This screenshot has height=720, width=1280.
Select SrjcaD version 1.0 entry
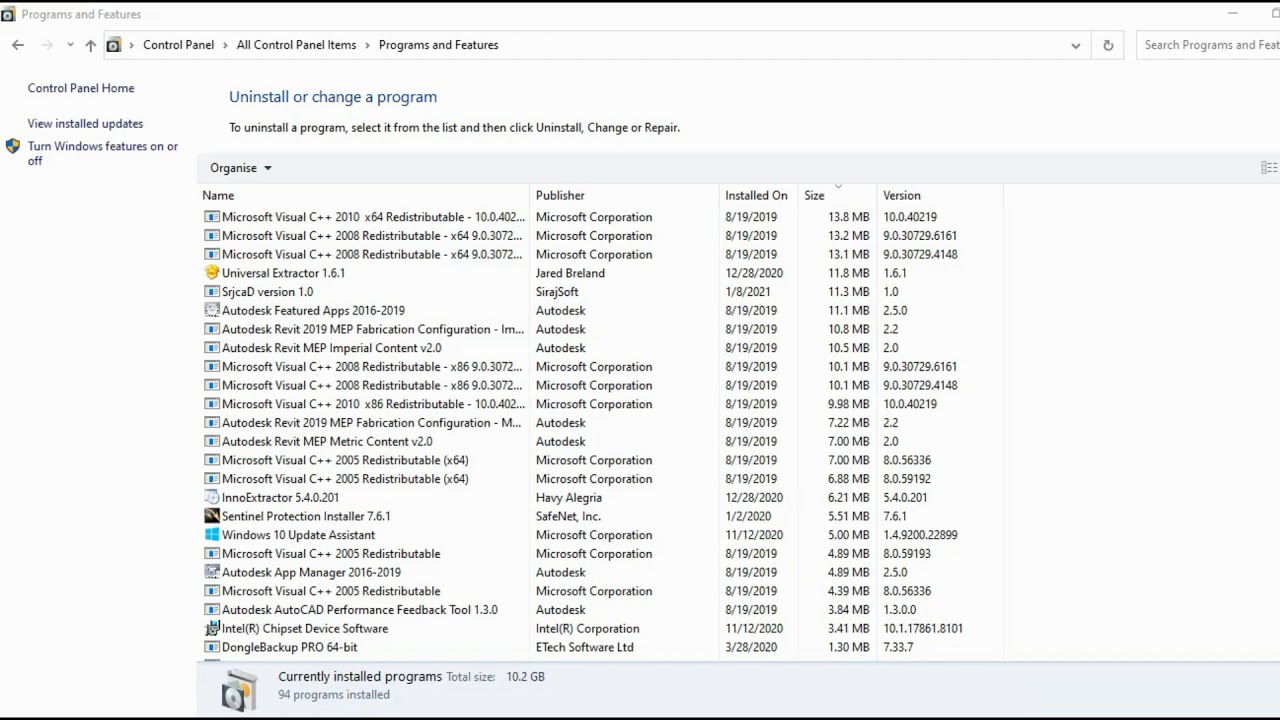tap(267, 292)
